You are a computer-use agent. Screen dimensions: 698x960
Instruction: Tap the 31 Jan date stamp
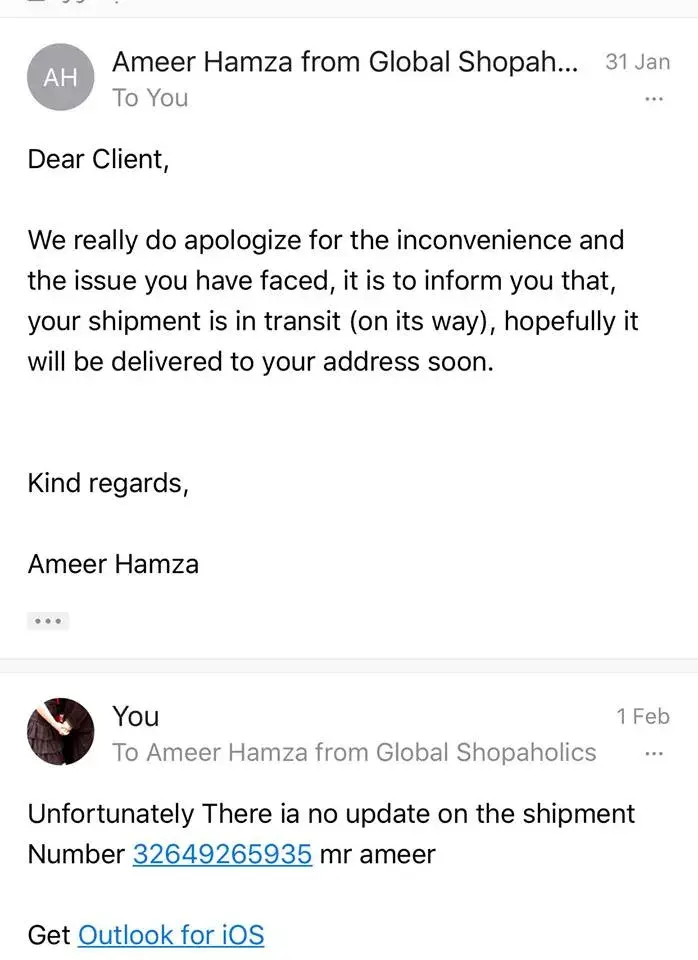click(637, 62)
